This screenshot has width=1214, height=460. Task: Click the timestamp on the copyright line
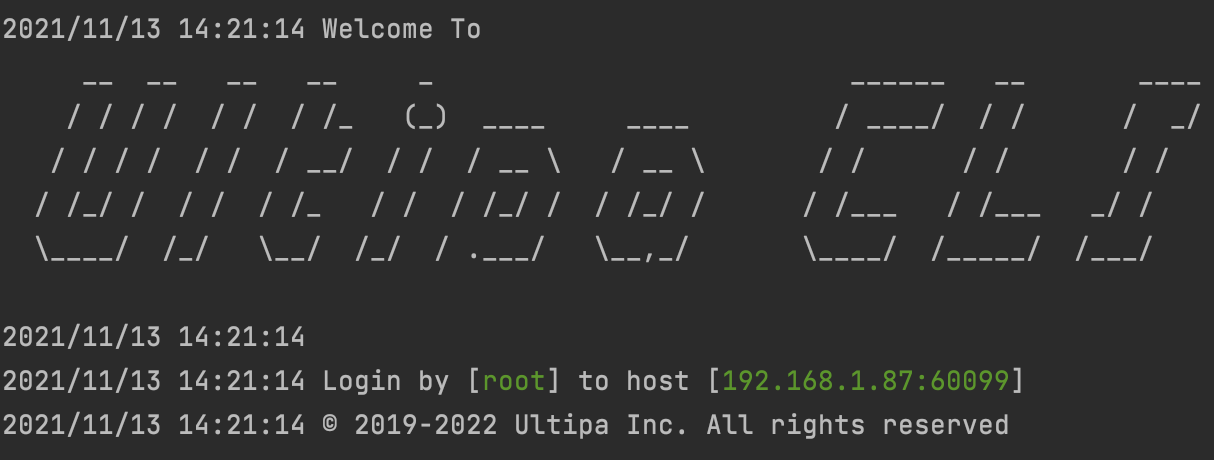click(154, 425)
